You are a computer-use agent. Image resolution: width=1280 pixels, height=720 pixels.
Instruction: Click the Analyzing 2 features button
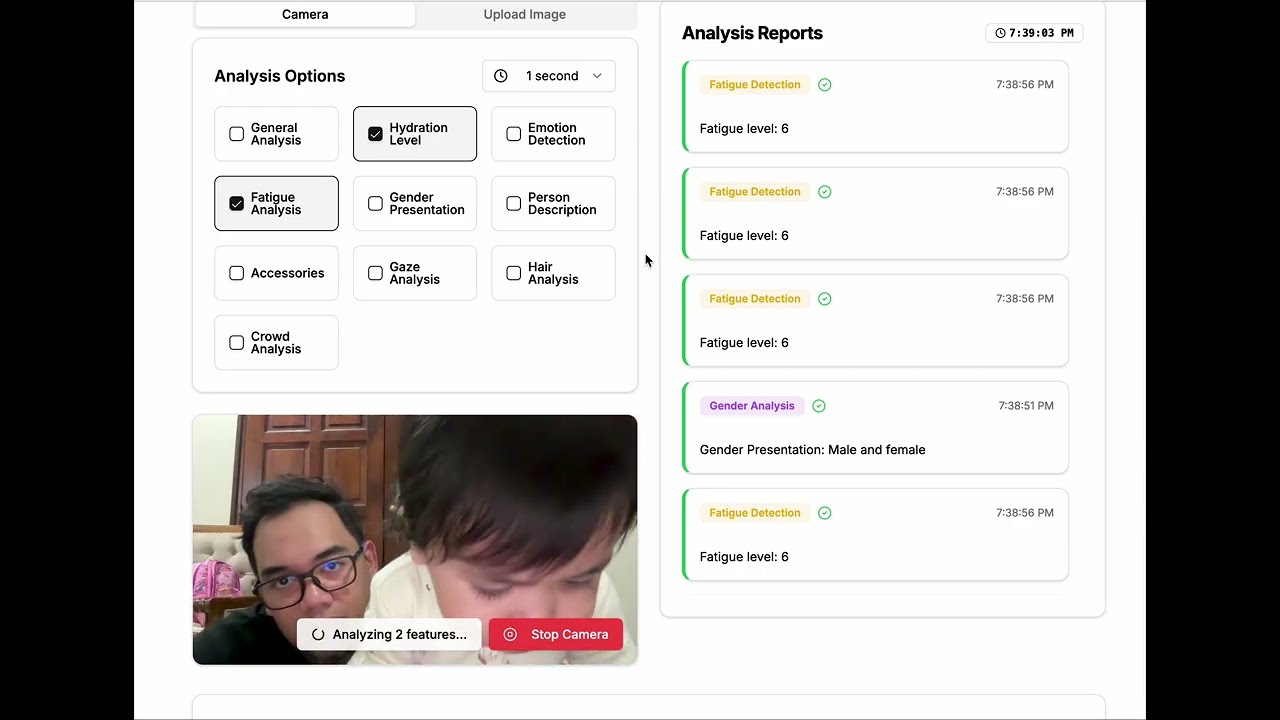[x=389, y=634]
